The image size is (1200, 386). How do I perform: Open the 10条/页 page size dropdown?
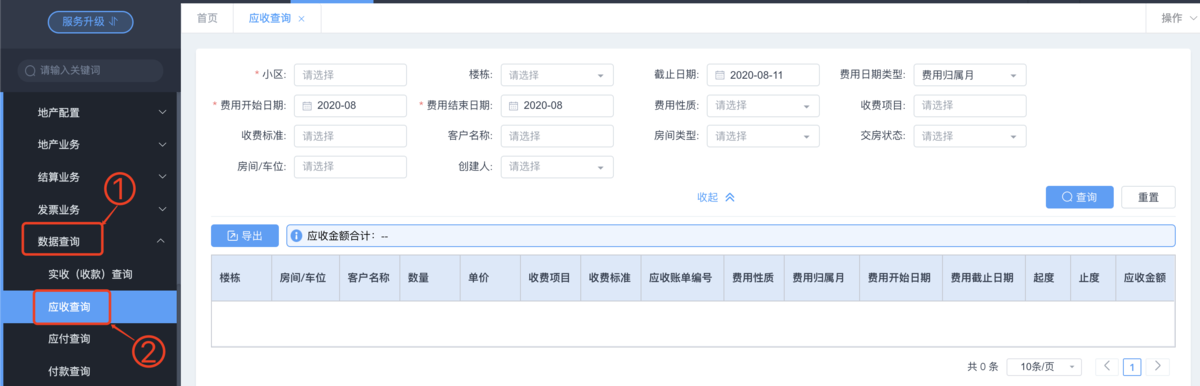pyautogui.click(x=1044, y=367)
